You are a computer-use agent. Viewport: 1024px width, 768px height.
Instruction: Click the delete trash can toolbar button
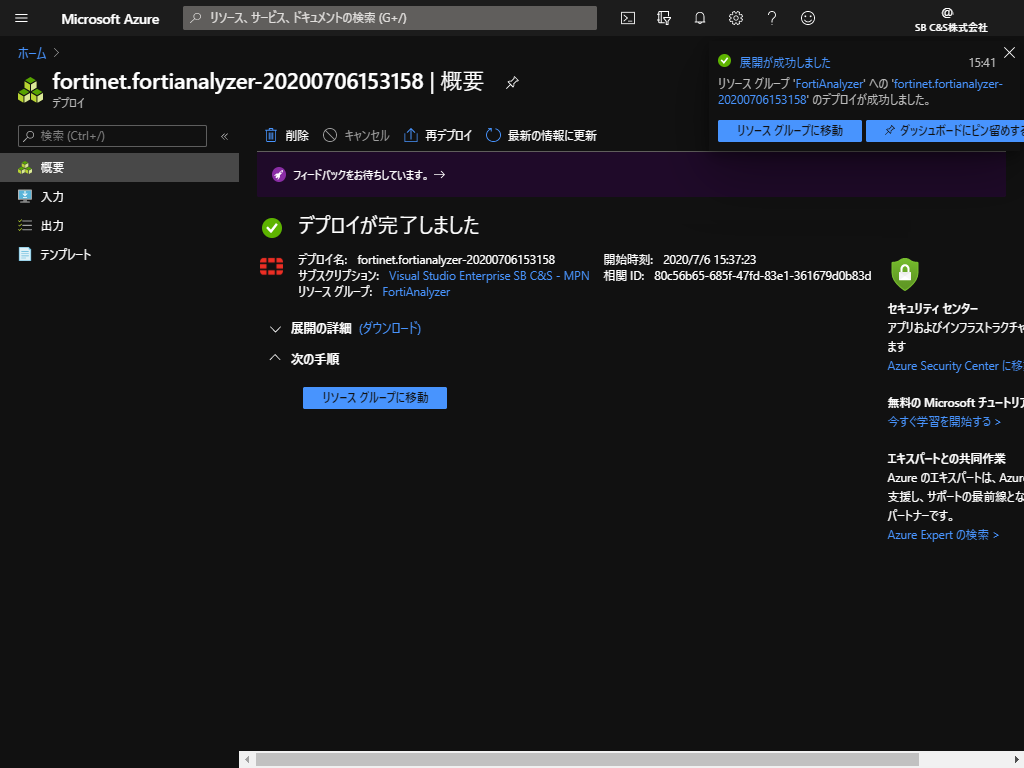coord(287,135)
